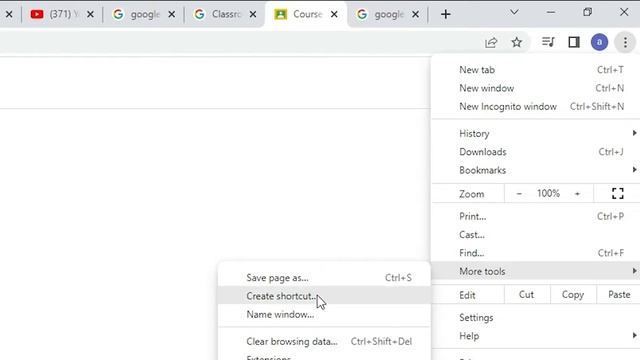Decrease zoom with the minus button
Screen dimensions: 640x360
[x=519, y=193]
